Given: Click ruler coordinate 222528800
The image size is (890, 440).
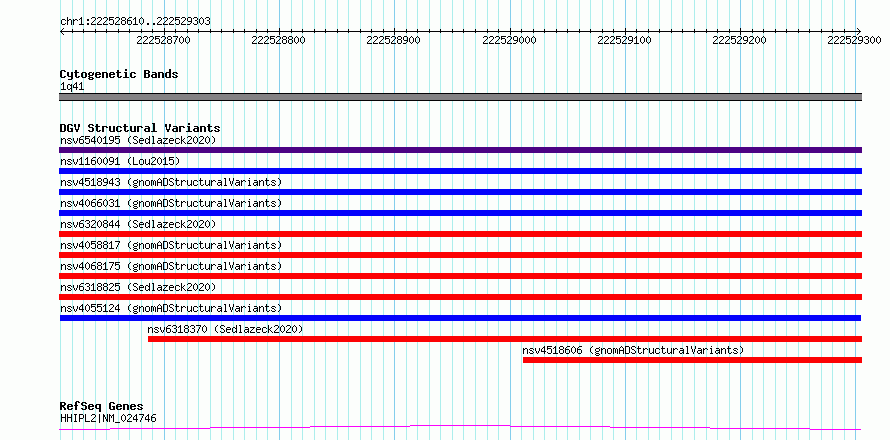Looking at the screenshot, I should pos(279,40).
